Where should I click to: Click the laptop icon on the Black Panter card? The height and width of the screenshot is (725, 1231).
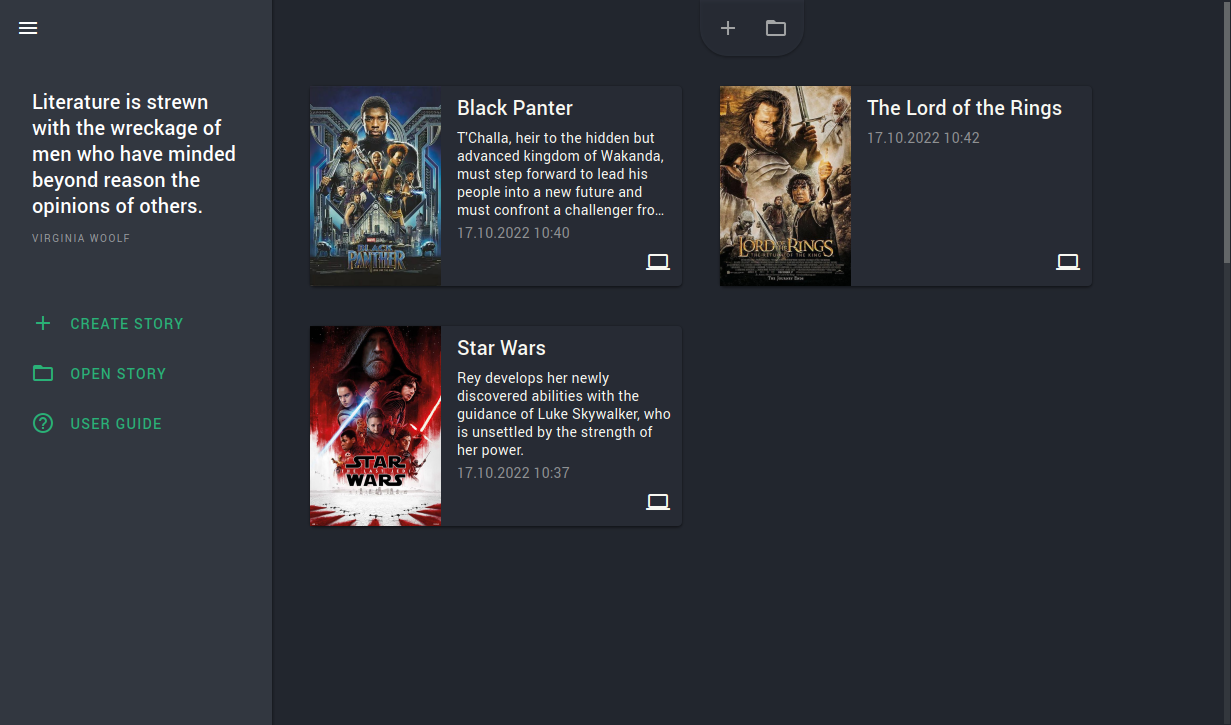click(658, 262)
